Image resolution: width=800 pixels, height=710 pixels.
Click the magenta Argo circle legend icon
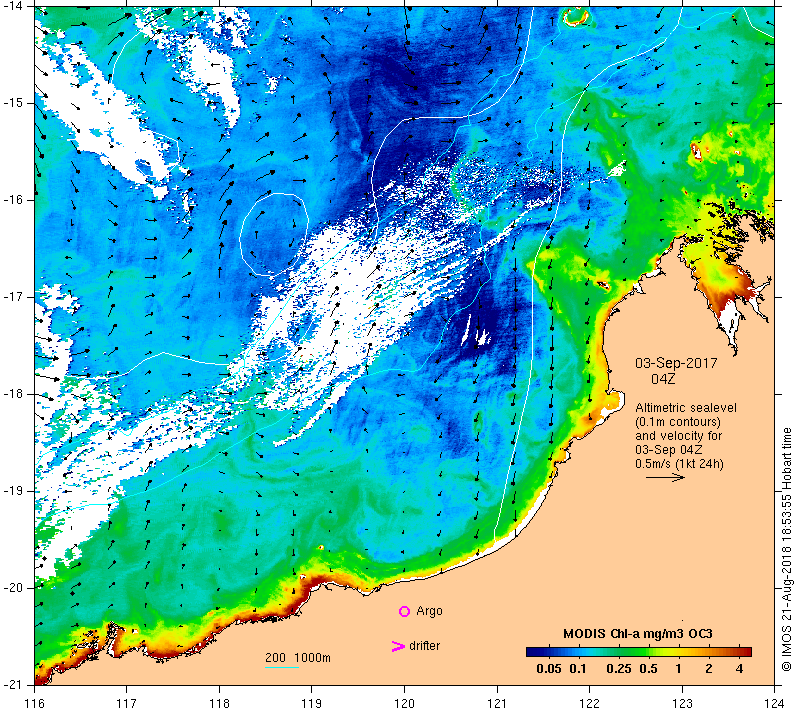404,611
